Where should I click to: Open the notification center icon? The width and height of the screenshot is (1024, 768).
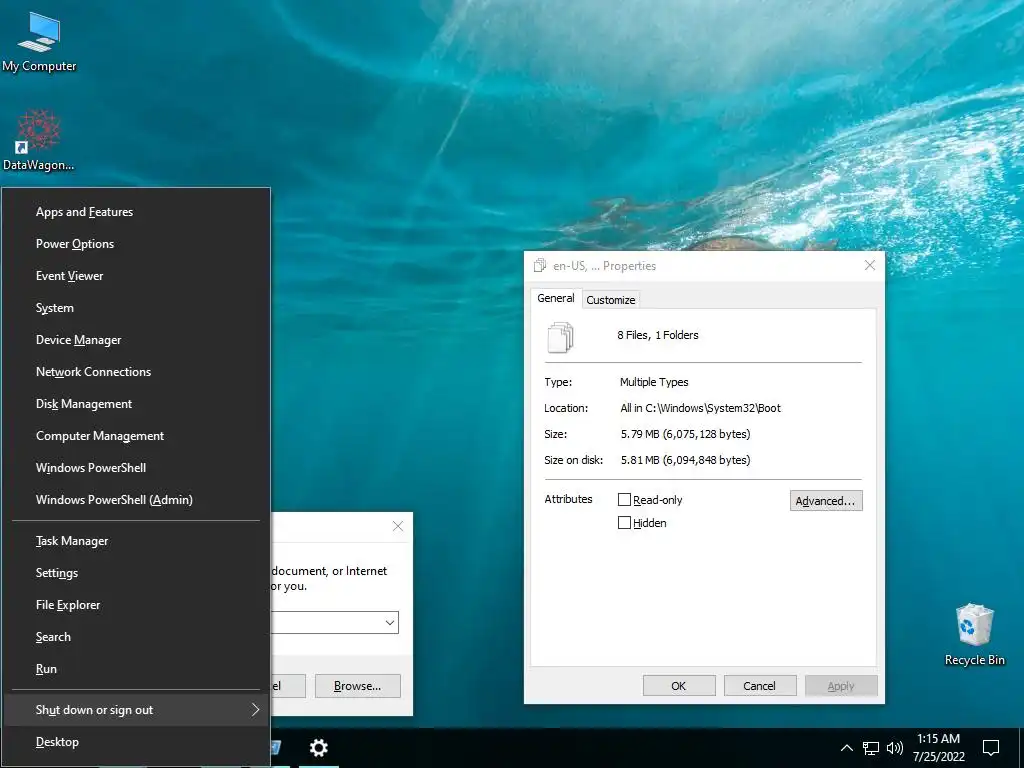(x=991, y=748)
